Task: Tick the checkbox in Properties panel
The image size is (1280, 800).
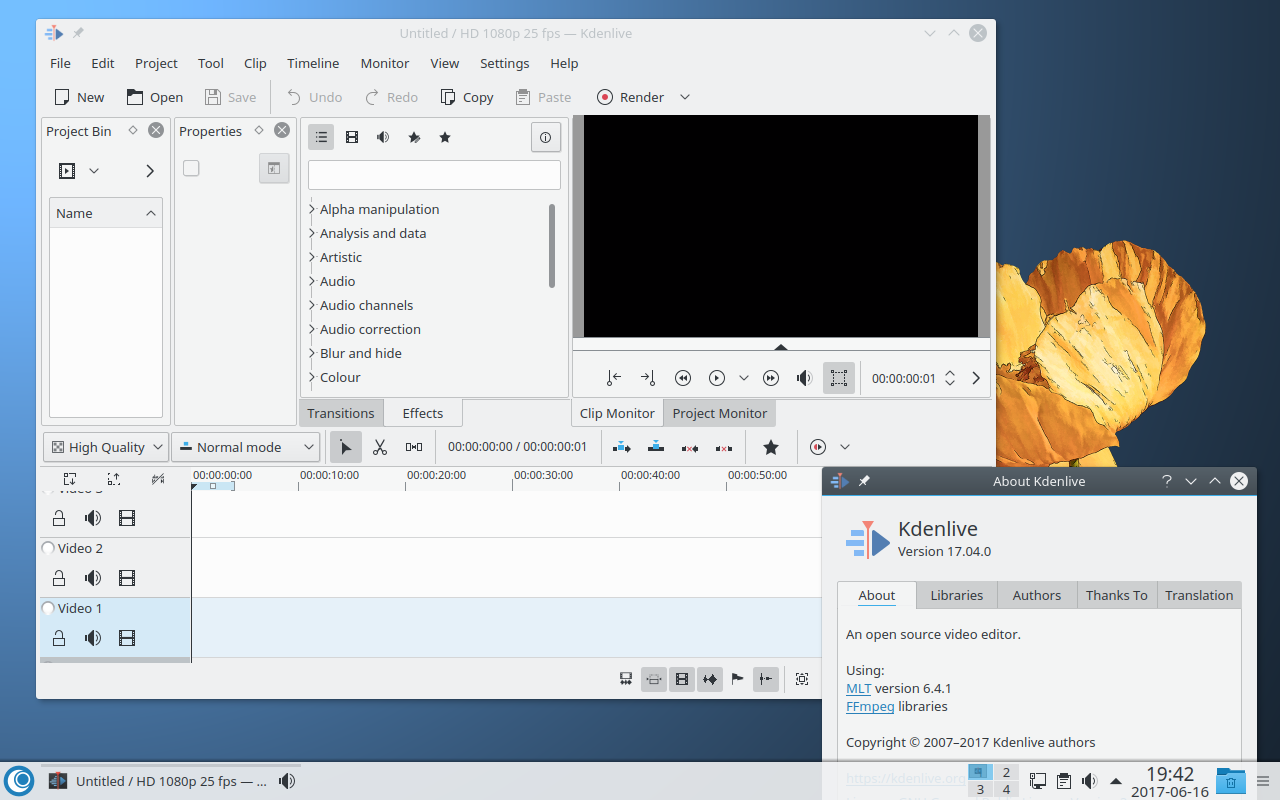Action: coord(191,168)
